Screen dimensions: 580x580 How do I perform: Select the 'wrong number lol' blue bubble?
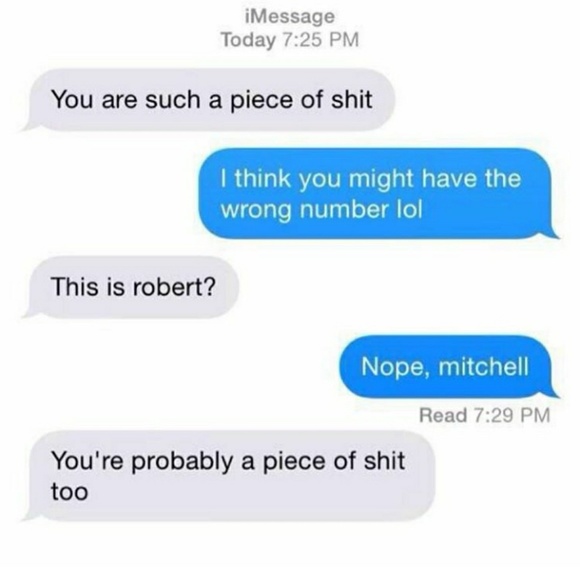(x=377, y=193)
